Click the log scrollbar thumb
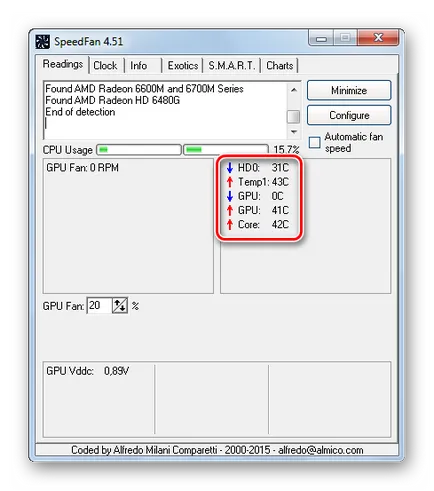 click(293, 117)
